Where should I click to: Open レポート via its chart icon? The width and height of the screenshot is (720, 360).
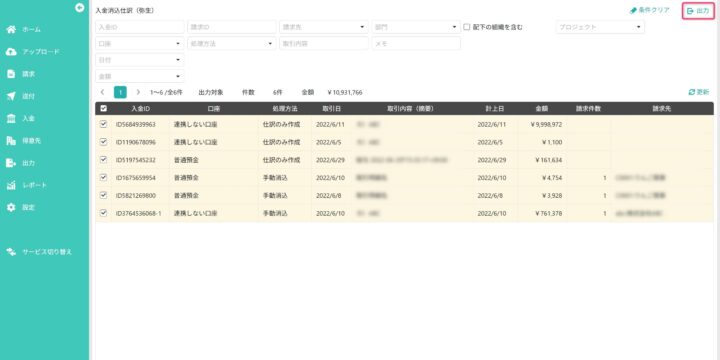(x=11, y=185)
